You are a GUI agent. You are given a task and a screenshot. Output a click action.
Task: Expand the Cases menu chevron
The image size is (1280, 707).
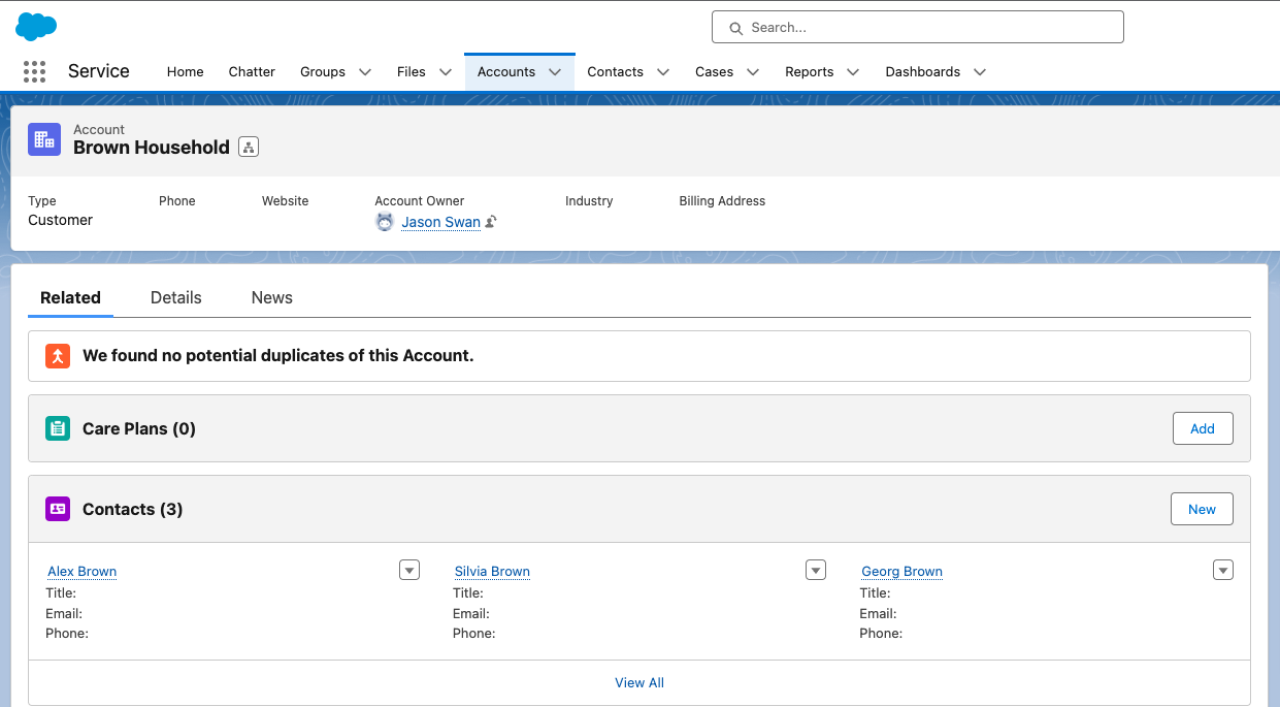(x=753, y=72)
